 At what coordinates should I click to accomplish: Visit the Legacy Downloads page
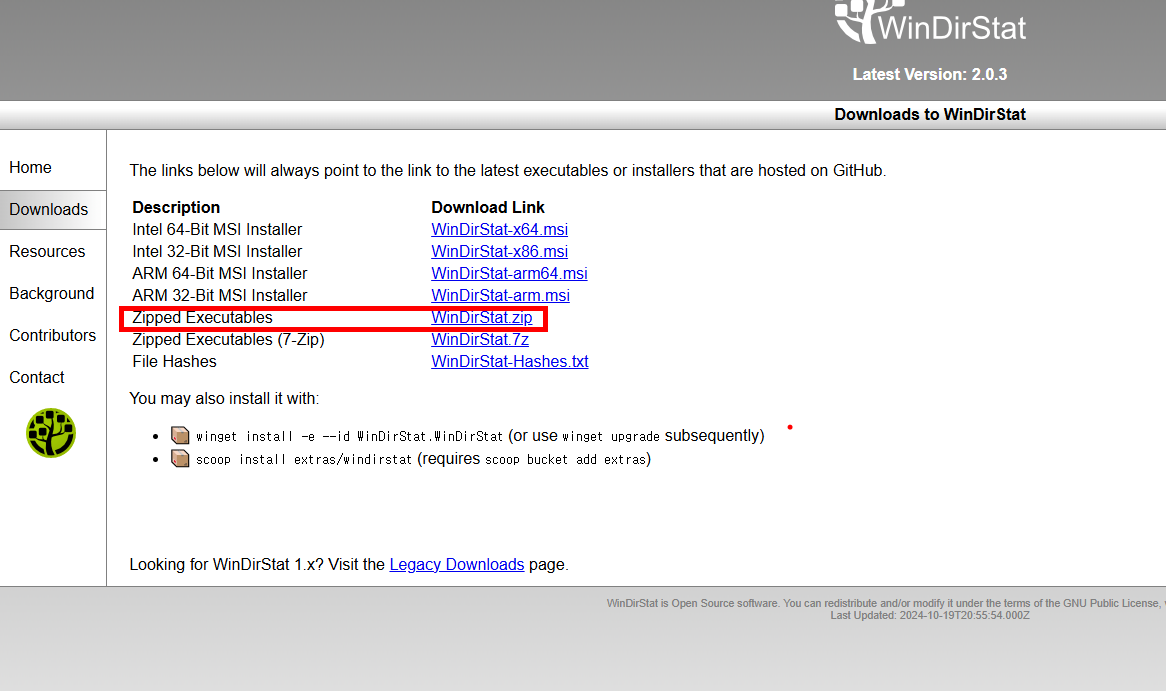point(457,565)
